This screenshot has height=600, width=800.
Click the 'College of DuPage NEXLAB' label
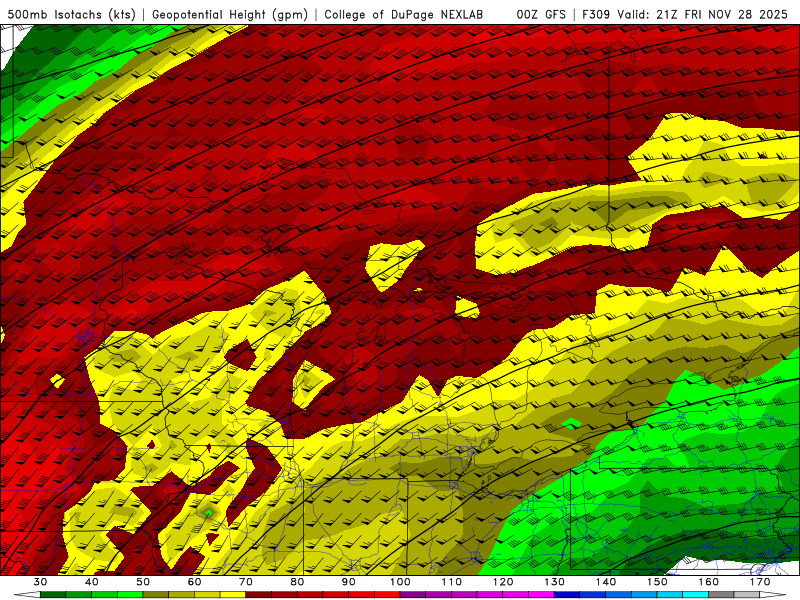point(404,15)
